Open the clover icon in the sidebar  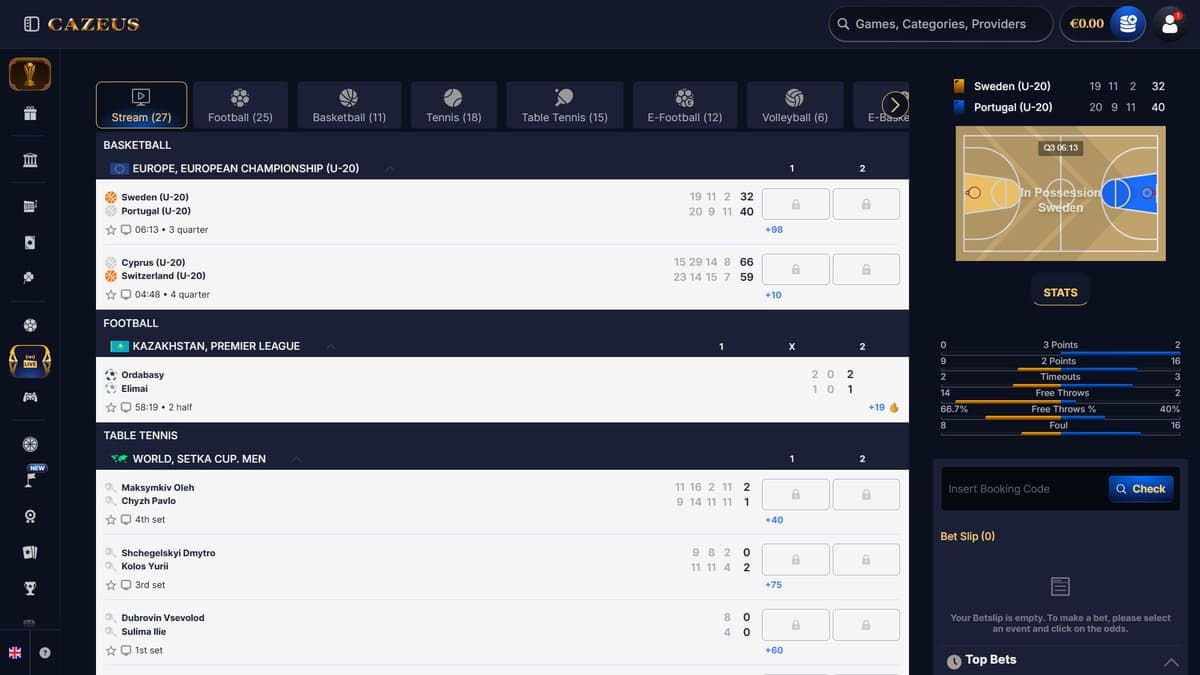point(30,277)
